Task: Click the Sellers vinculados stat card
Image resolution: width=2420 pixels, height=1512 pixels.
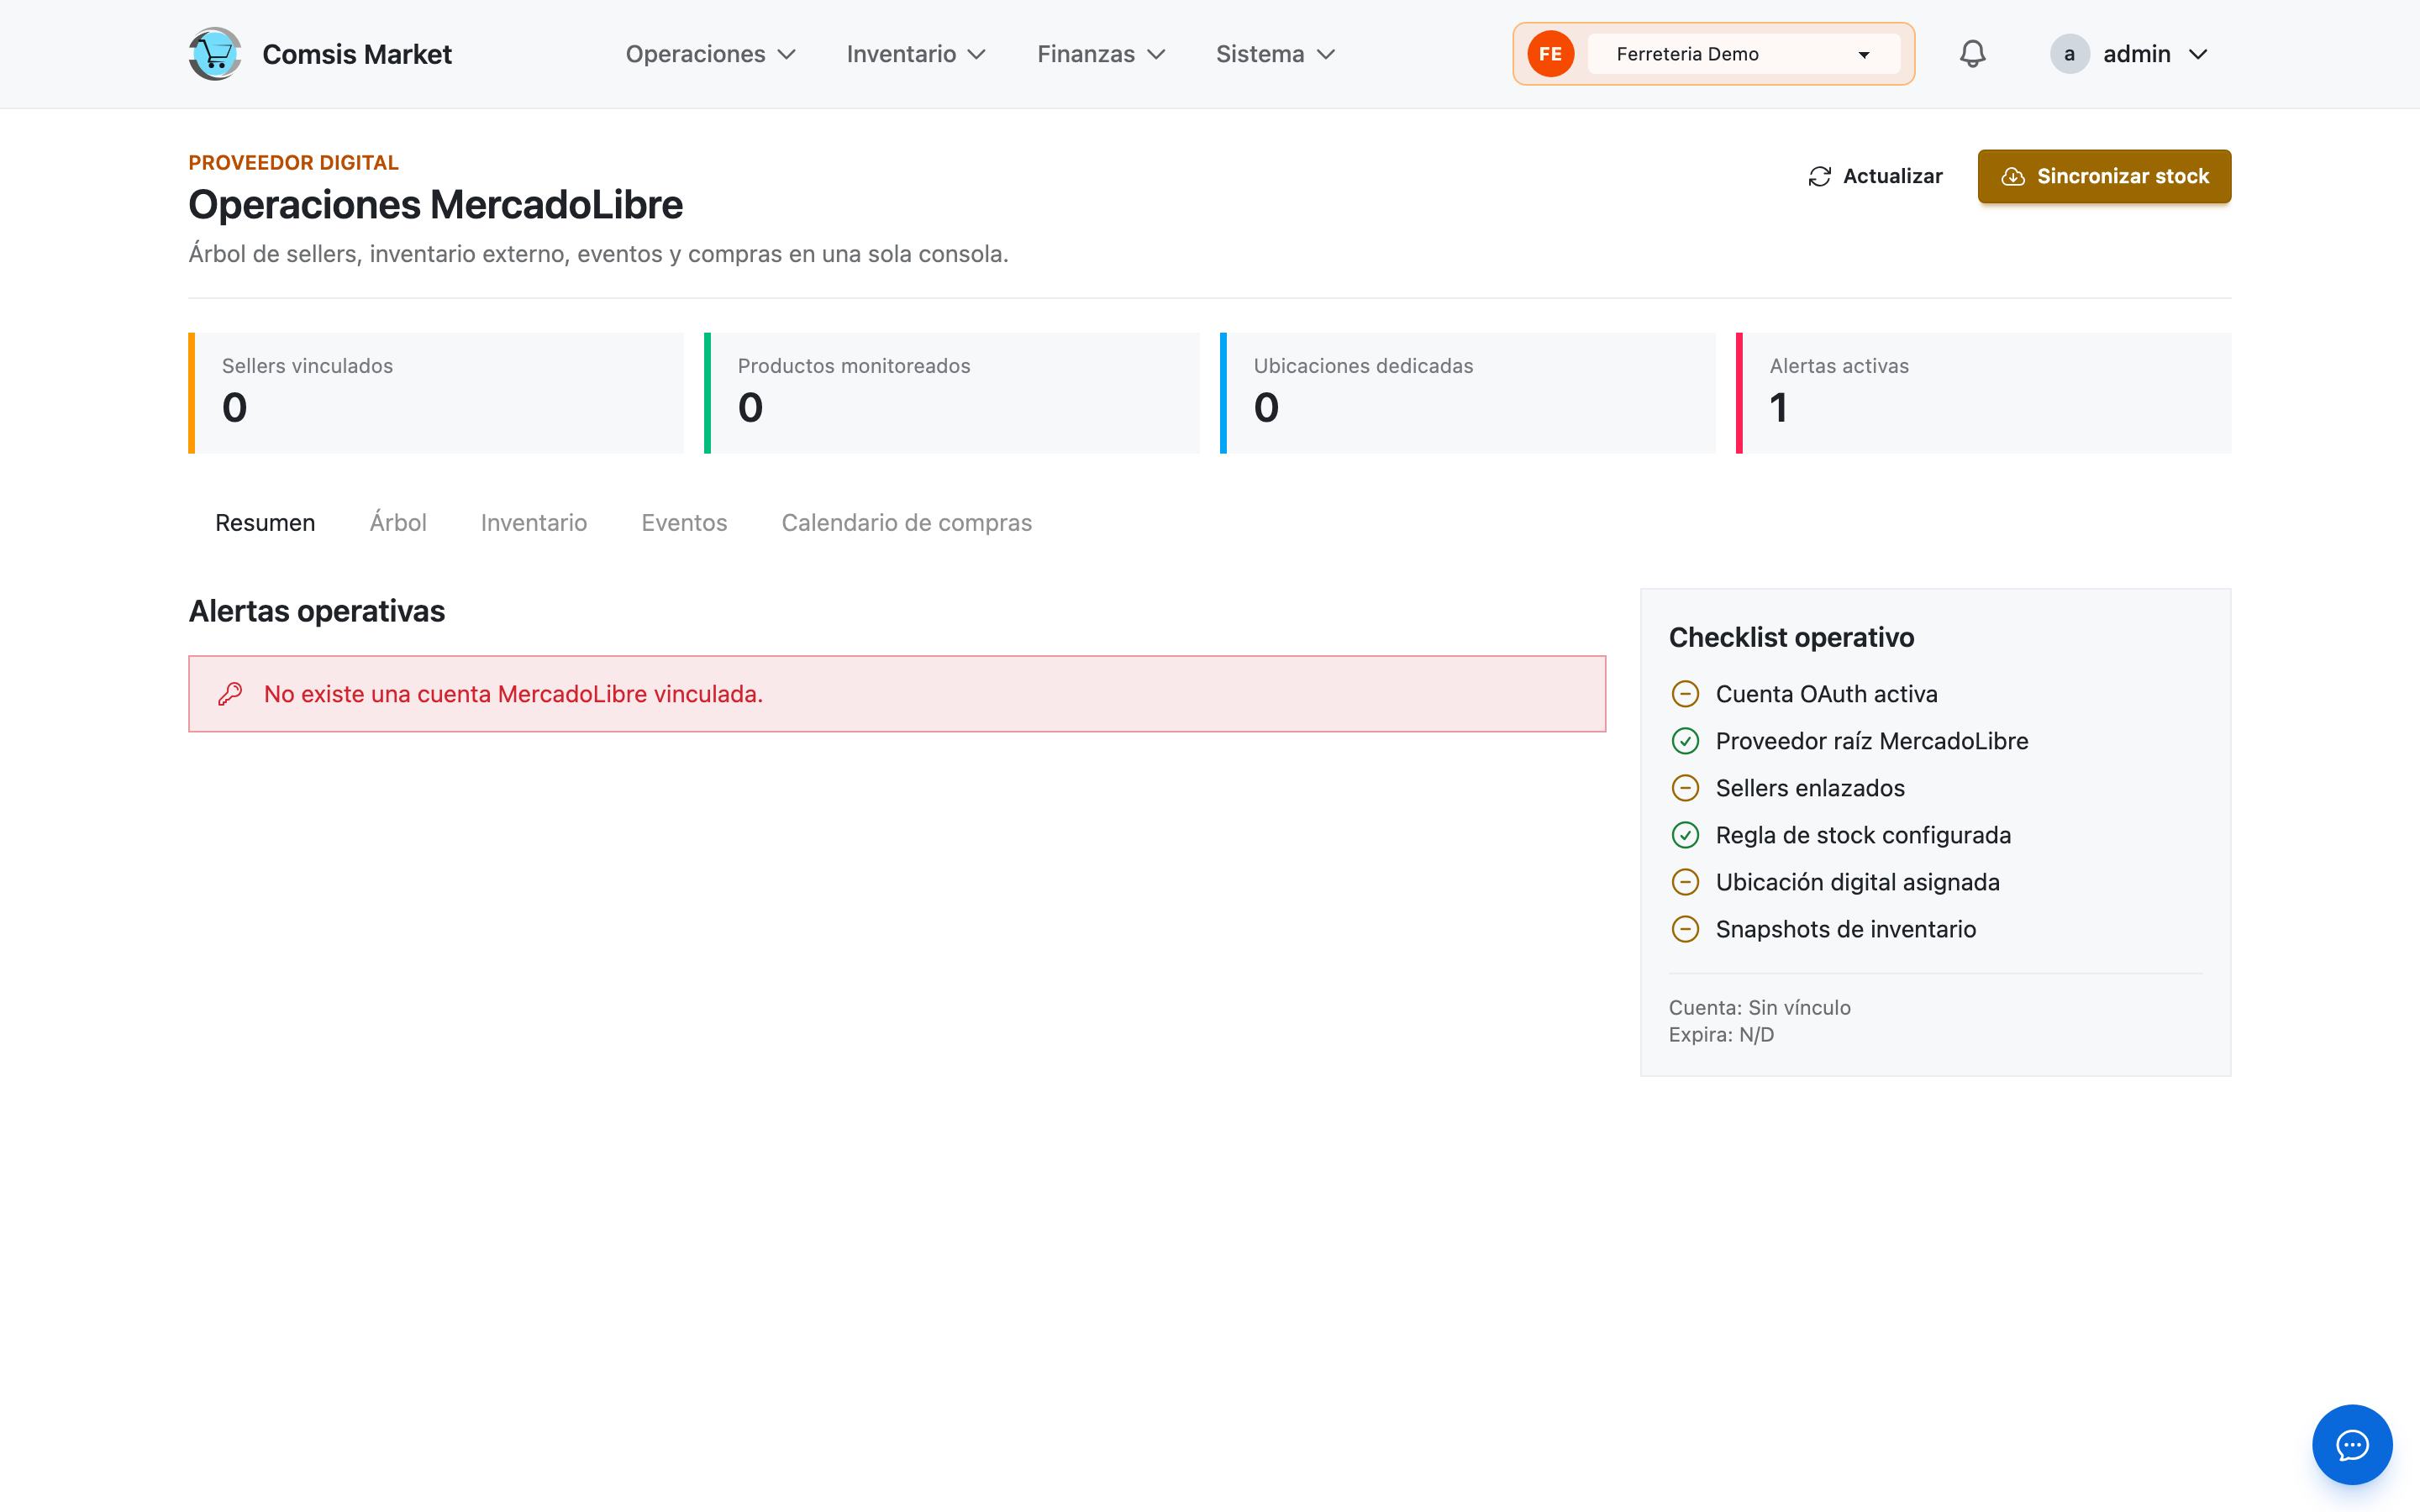Action: click(436, 393)
